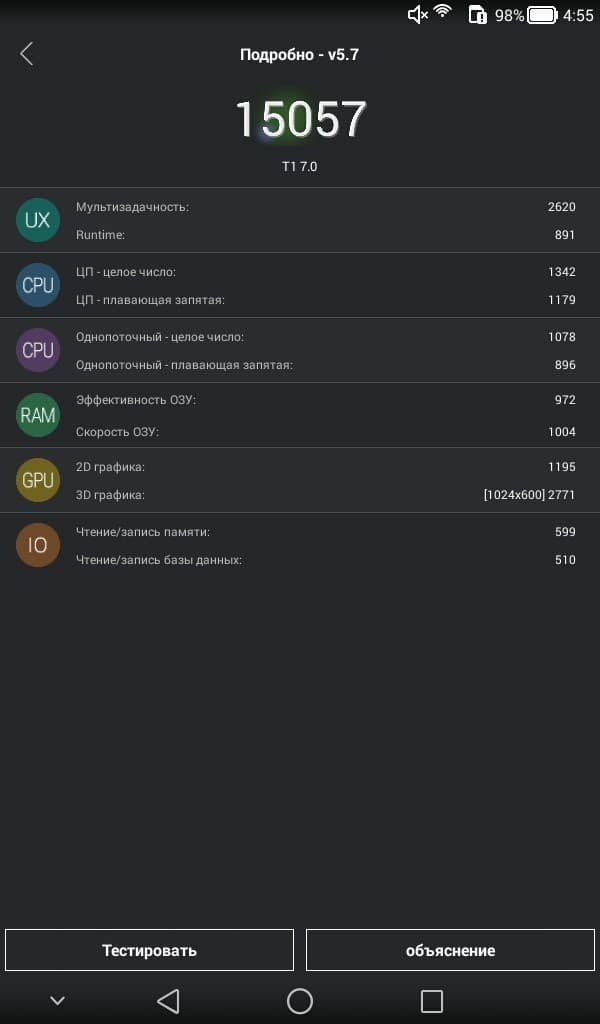600x1024 pixels.
Task: Collapse navigation bar with down chevron
Action: pos(57,1001)
